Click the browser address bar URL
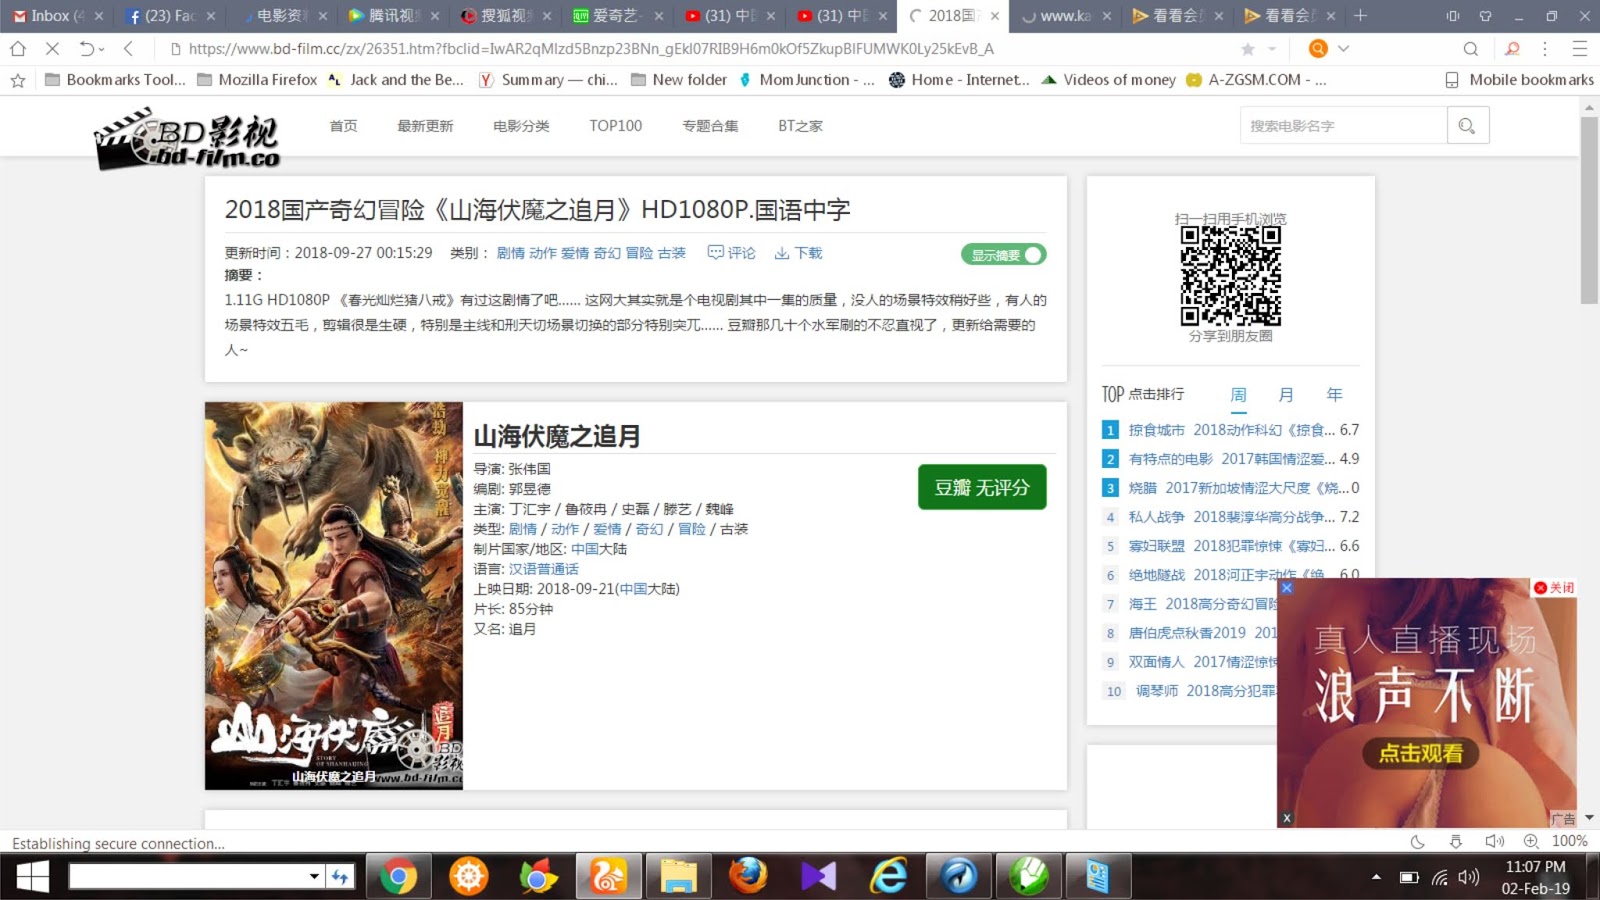The image size is (1600, 900). [591, 48]
